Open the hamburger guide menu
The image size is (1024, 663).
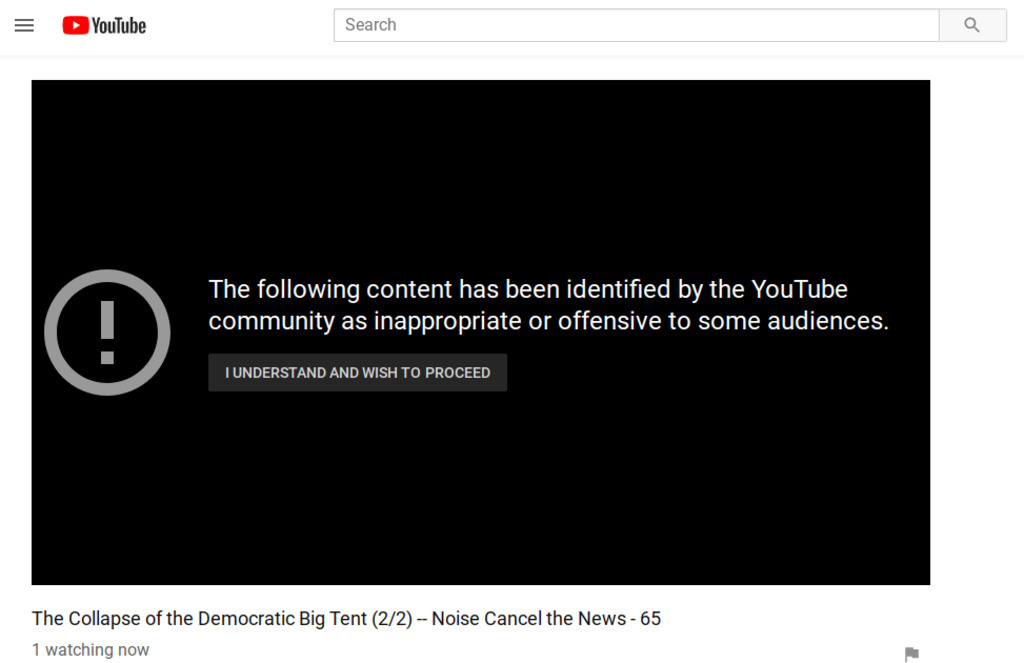tap(24, 25)
